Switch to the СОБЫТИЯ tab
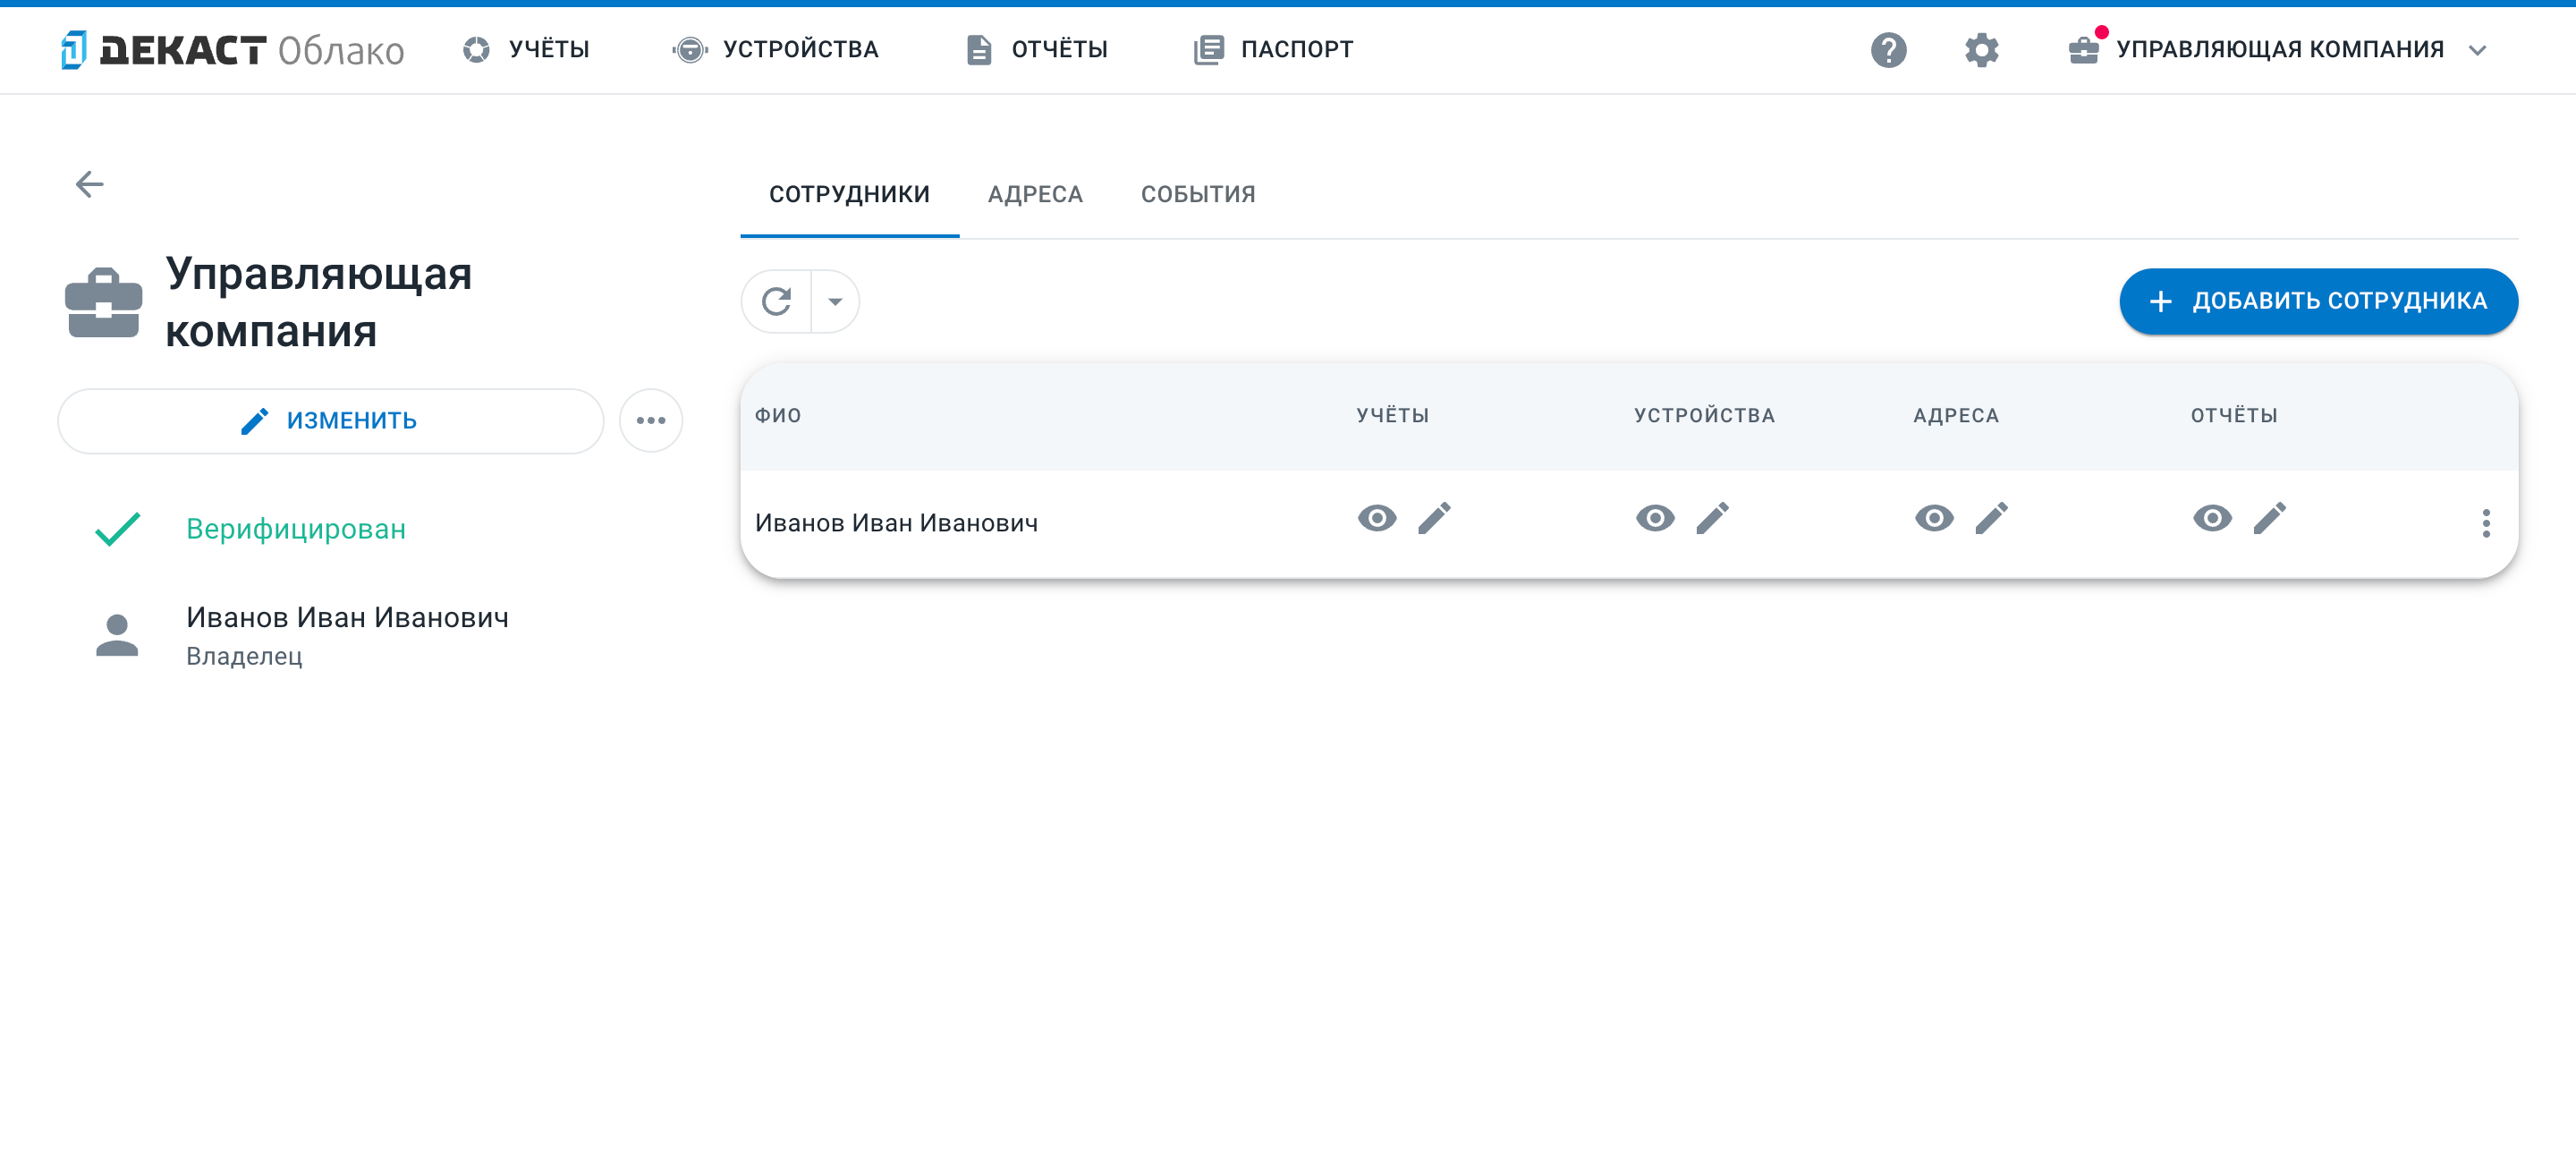The image size is (2576, 1163). [x=1198, y=194]
